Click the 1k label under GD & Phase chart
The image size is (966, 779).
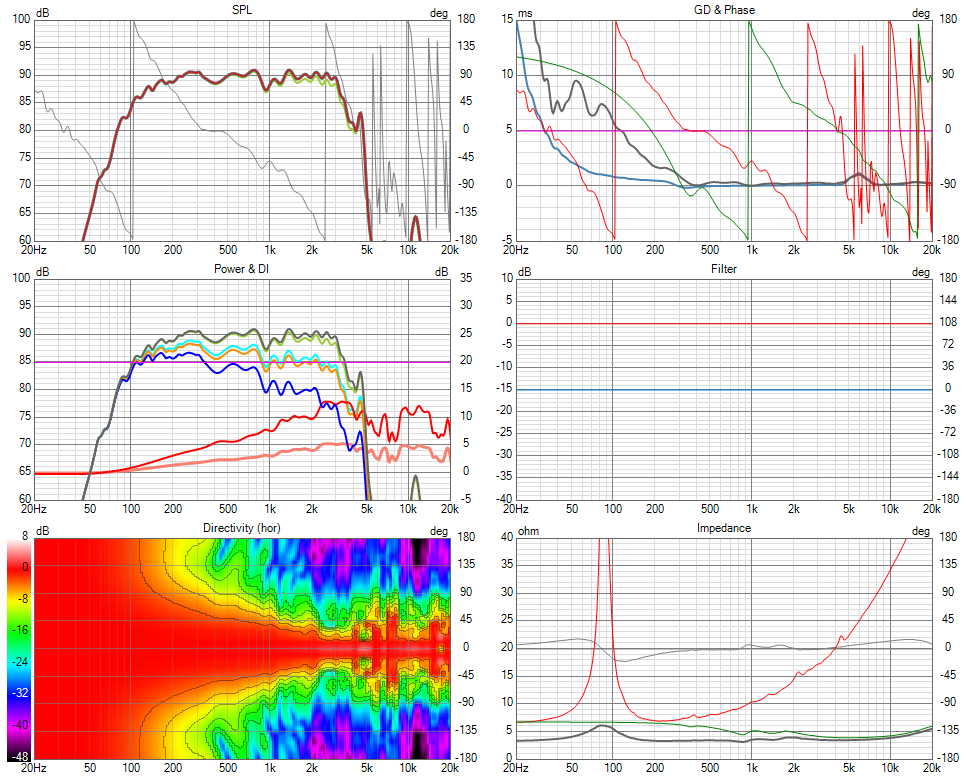(x=752, y=250)
